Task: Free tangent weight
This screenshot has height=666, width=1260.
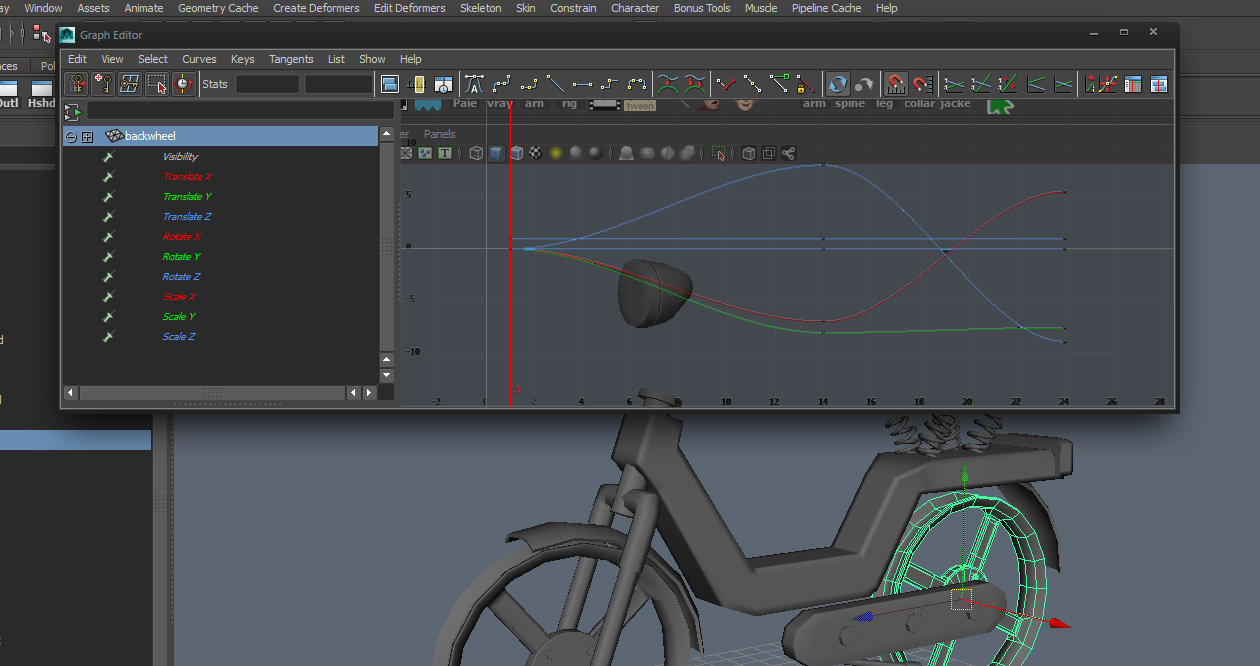Action: [x=779, y=84]
